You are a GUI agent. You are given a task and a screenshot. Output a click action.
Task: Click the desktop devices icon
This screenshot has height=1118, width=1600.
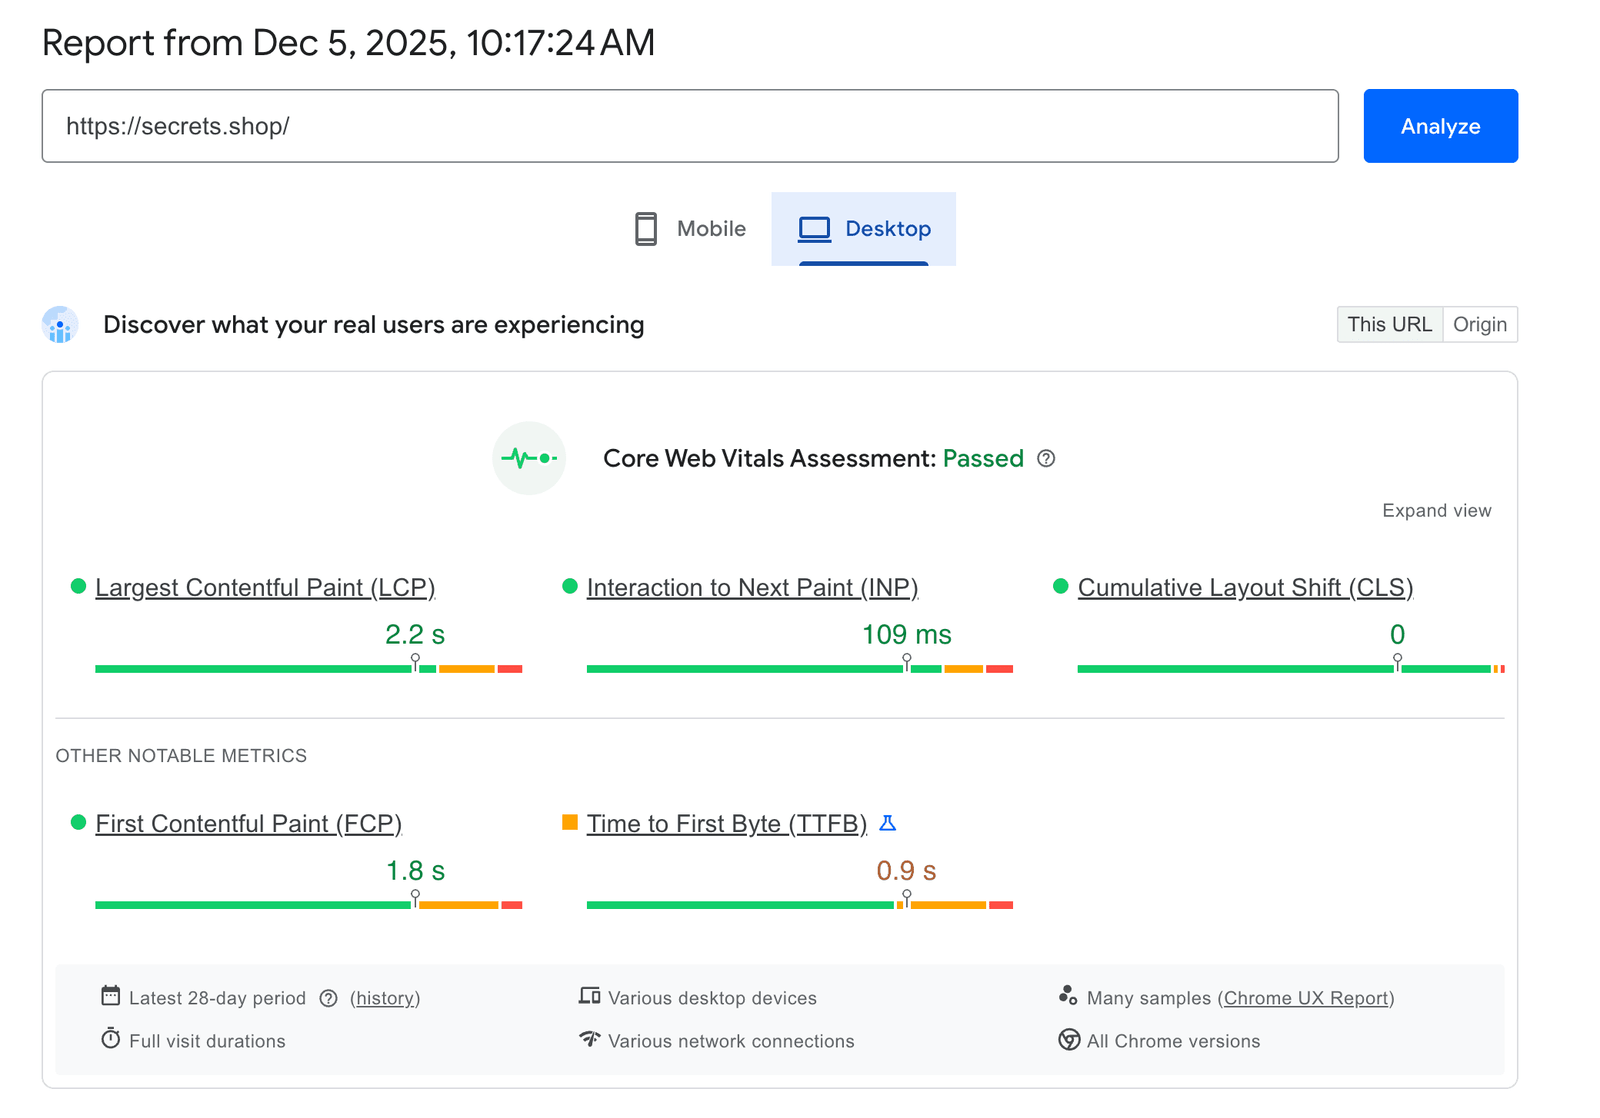click(589, 996)
